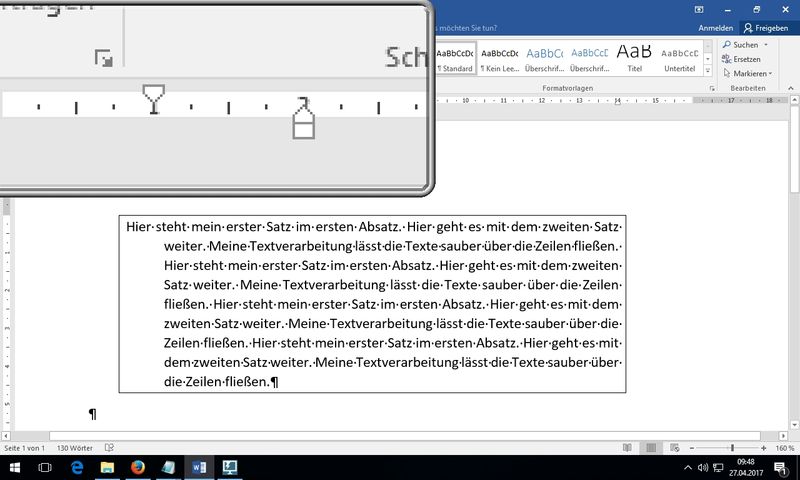Screen dimensions: 800x480
Task: Switch to read mode view
Action: (x=627, y=447)
